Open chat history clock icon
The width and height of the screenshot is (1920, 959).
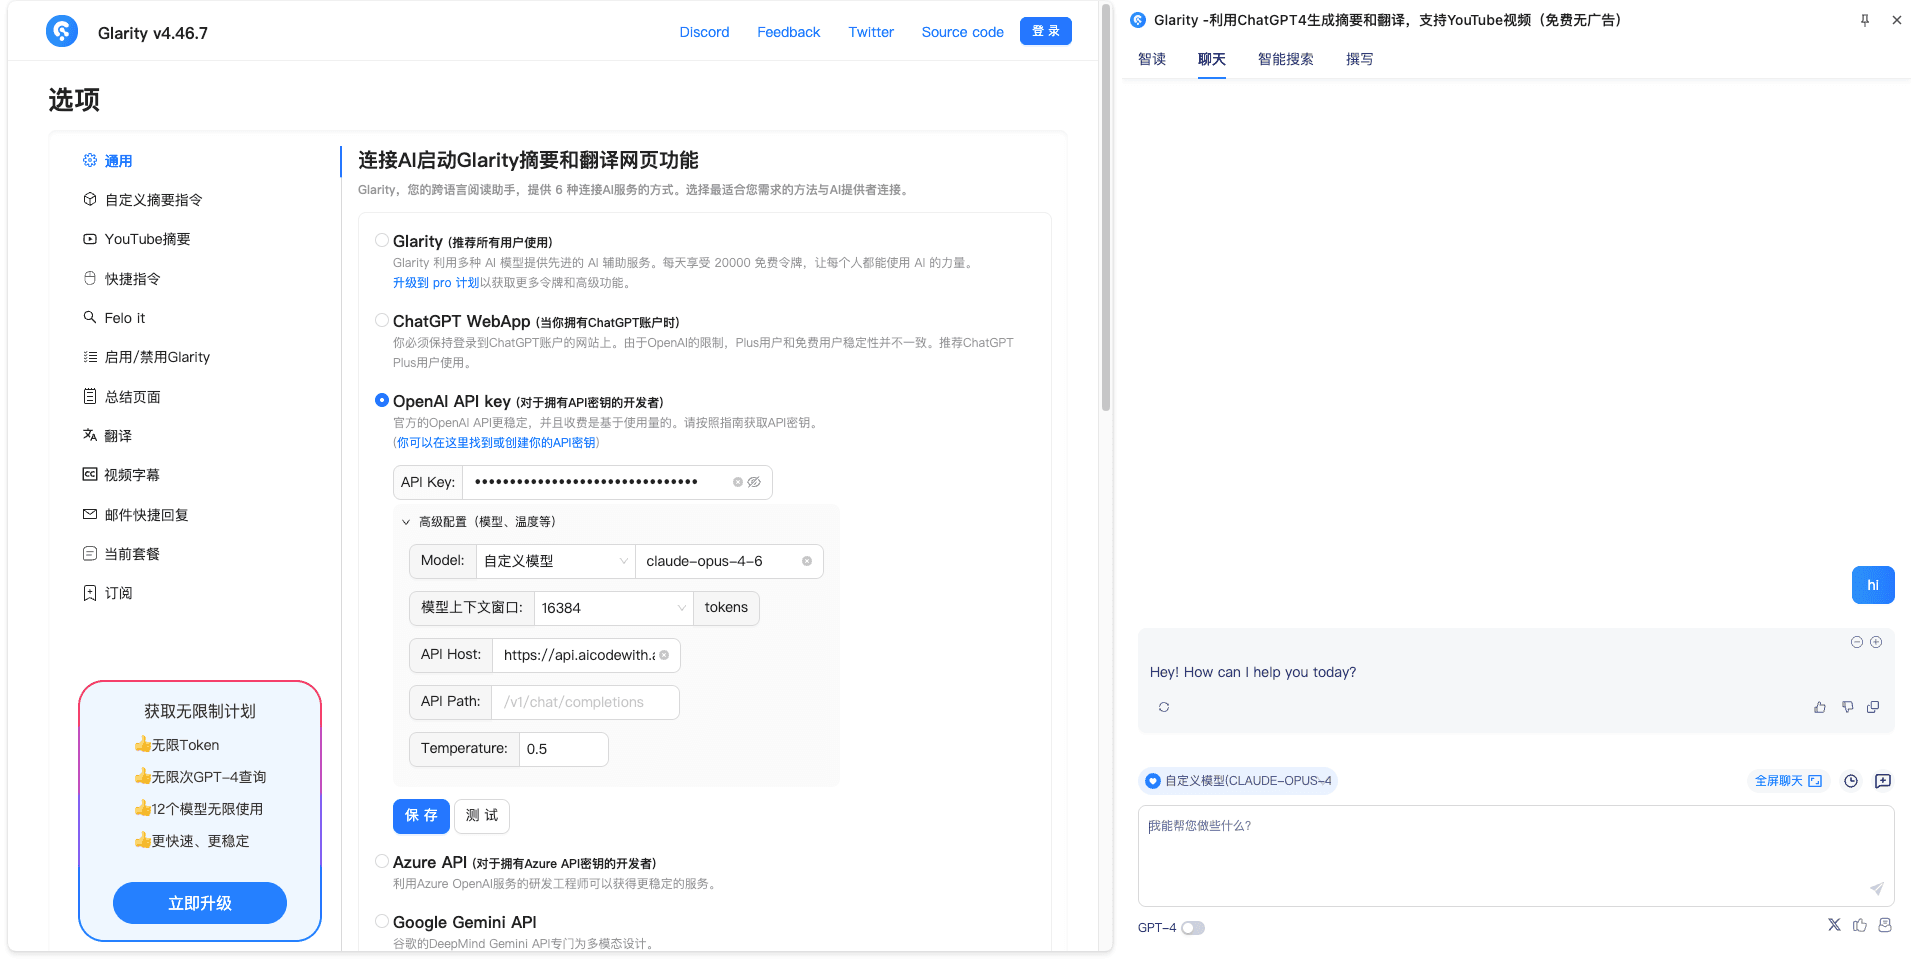1851,781
